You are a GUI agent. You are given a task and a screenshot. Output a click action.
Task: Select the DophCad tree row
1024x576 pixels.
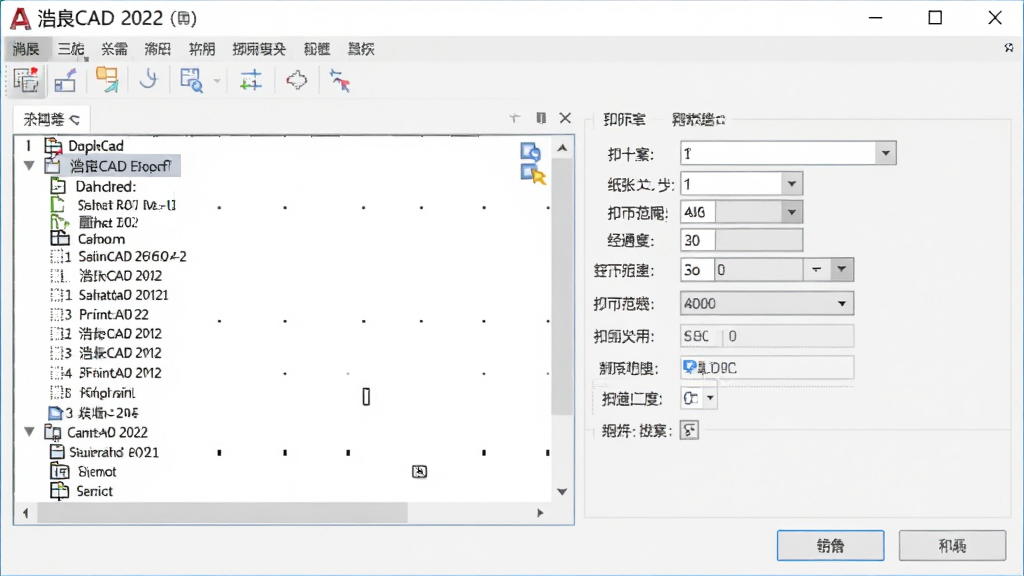[x=95, y=146]
